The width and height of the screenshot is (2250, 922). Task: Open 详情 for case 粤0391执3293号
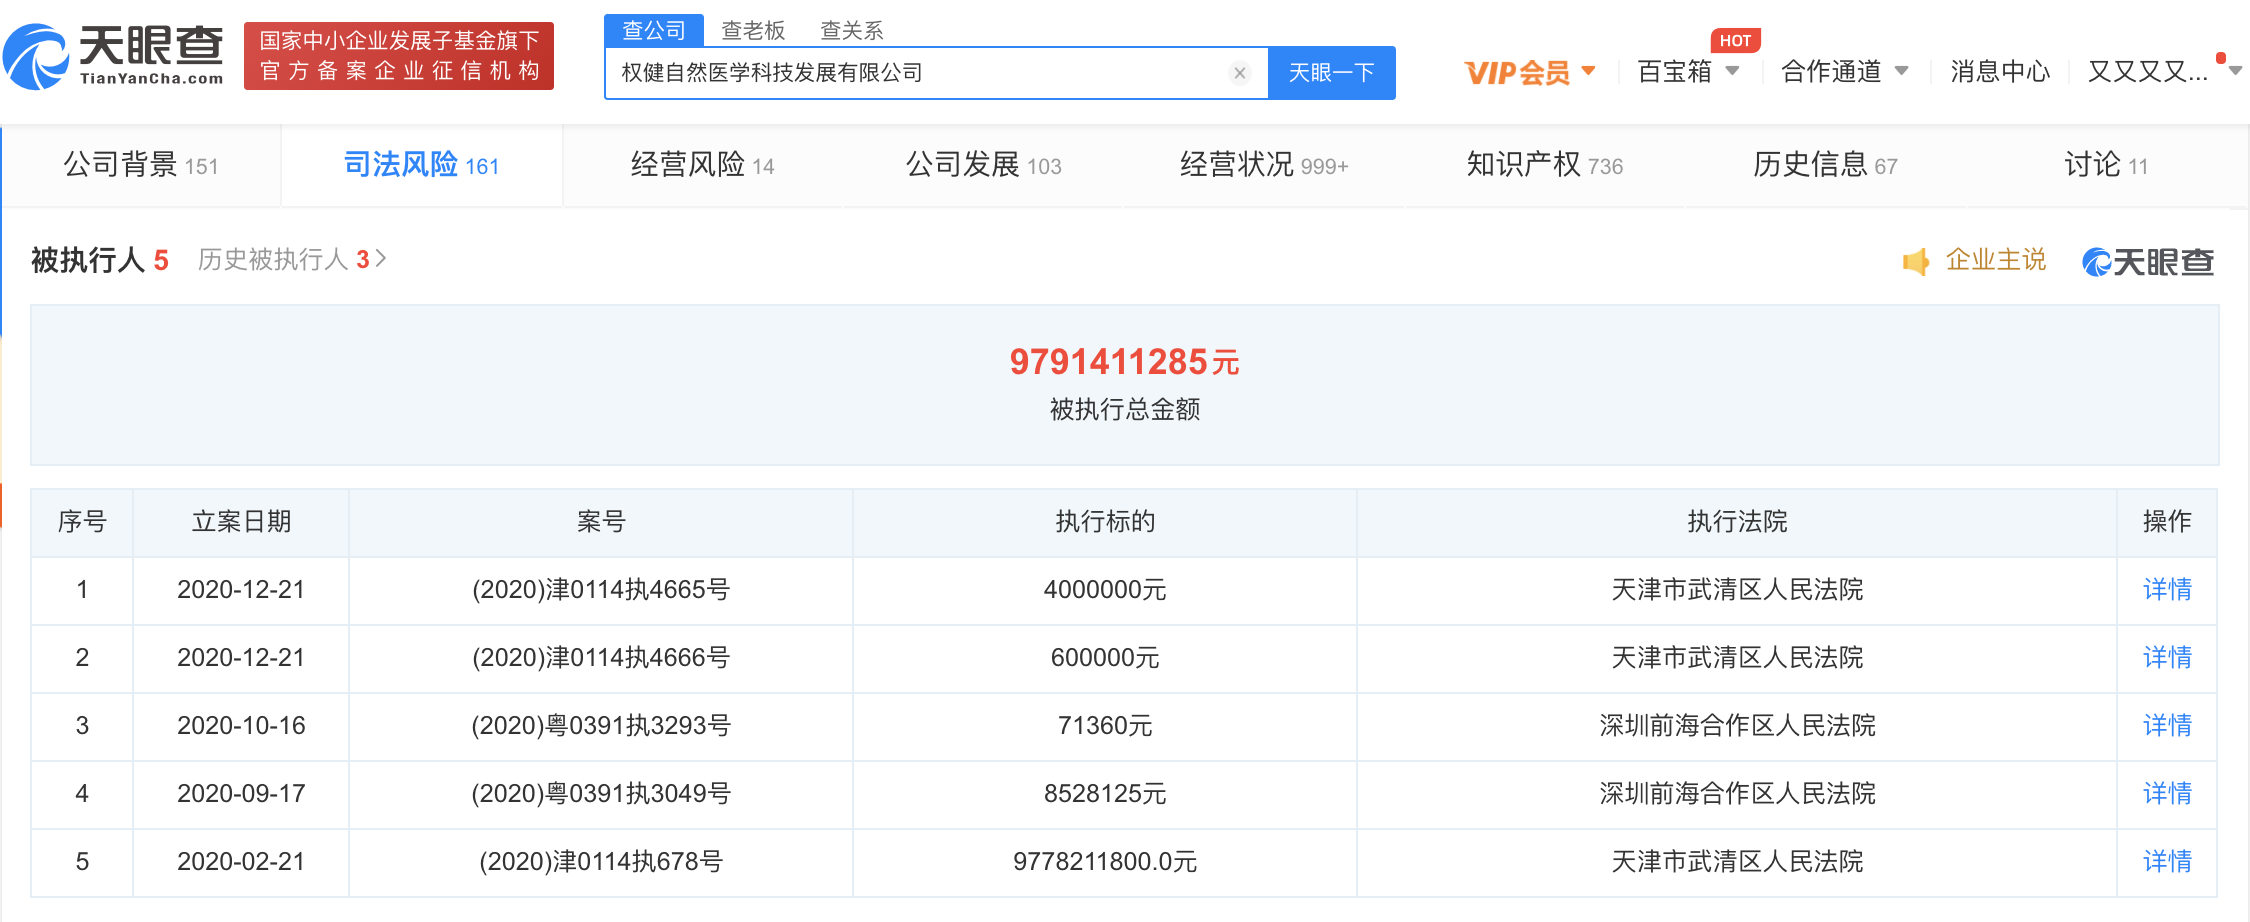[x=2167, y=726]
